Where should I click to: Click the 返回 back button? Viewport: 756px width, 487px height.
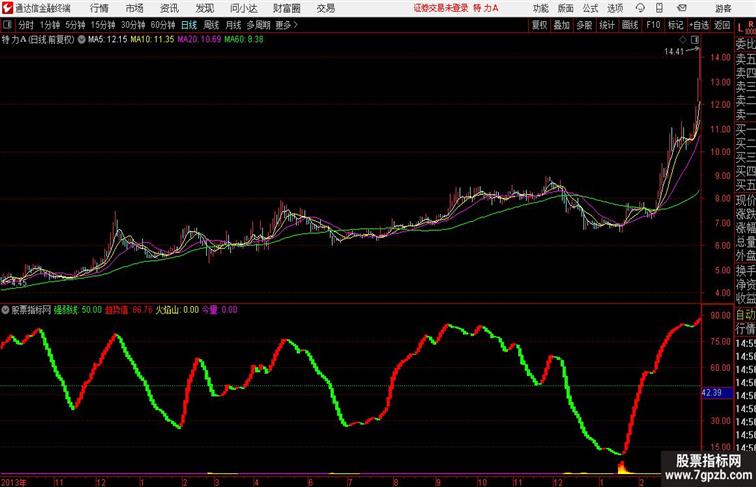722,25
